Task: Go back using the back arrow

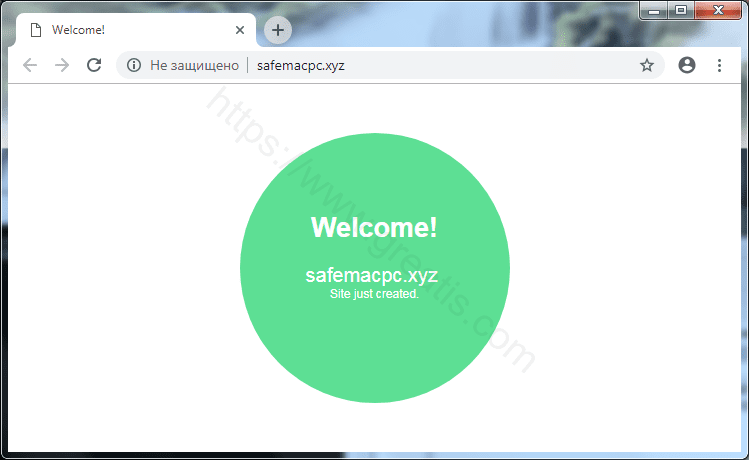Action: (30, 65)
